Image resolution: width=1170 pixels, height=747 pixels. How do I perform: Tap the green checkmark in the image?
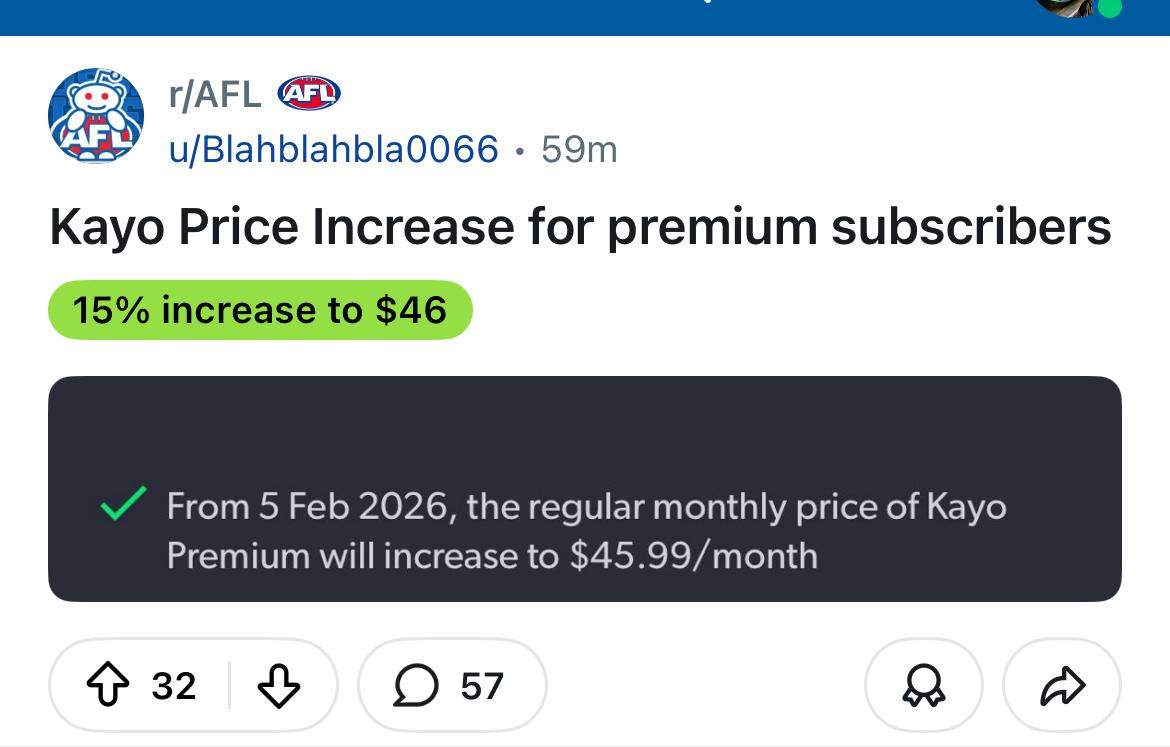click(124, 506)
